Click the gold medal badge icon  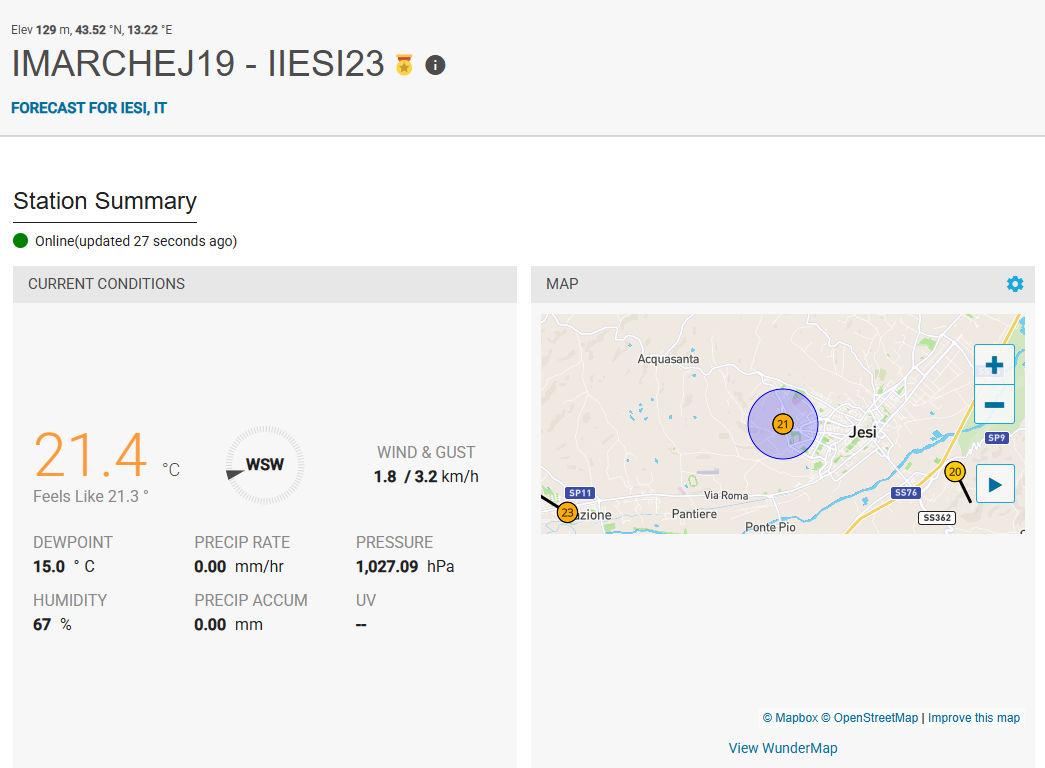(404, 65)
